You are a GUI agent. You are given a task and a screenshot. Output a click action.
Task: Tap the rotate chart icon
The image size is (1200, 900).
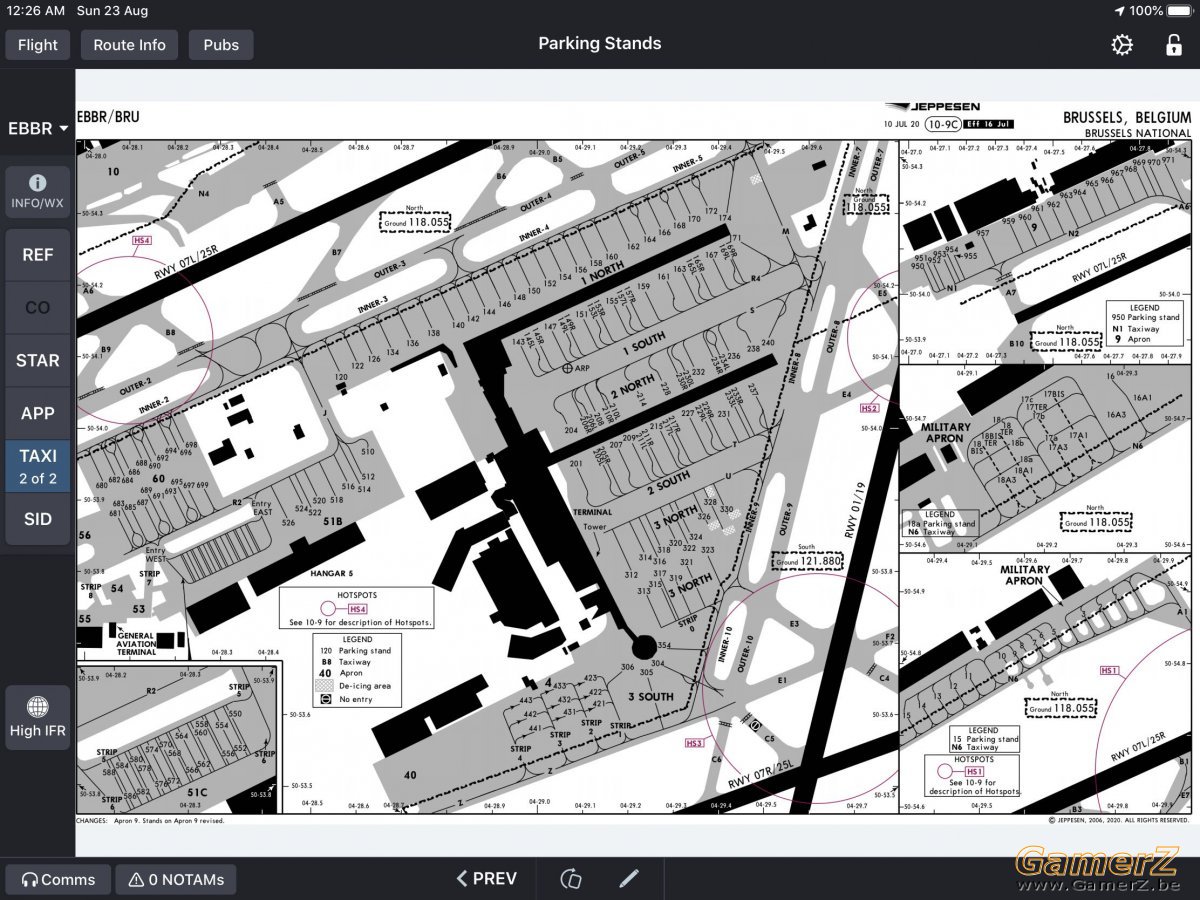[x=571, y=879]
